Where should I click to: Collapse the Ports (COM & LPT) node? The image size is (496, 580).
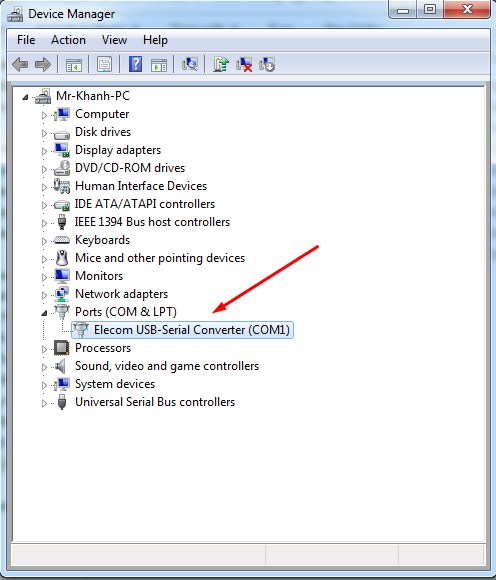tap(44, 313)
